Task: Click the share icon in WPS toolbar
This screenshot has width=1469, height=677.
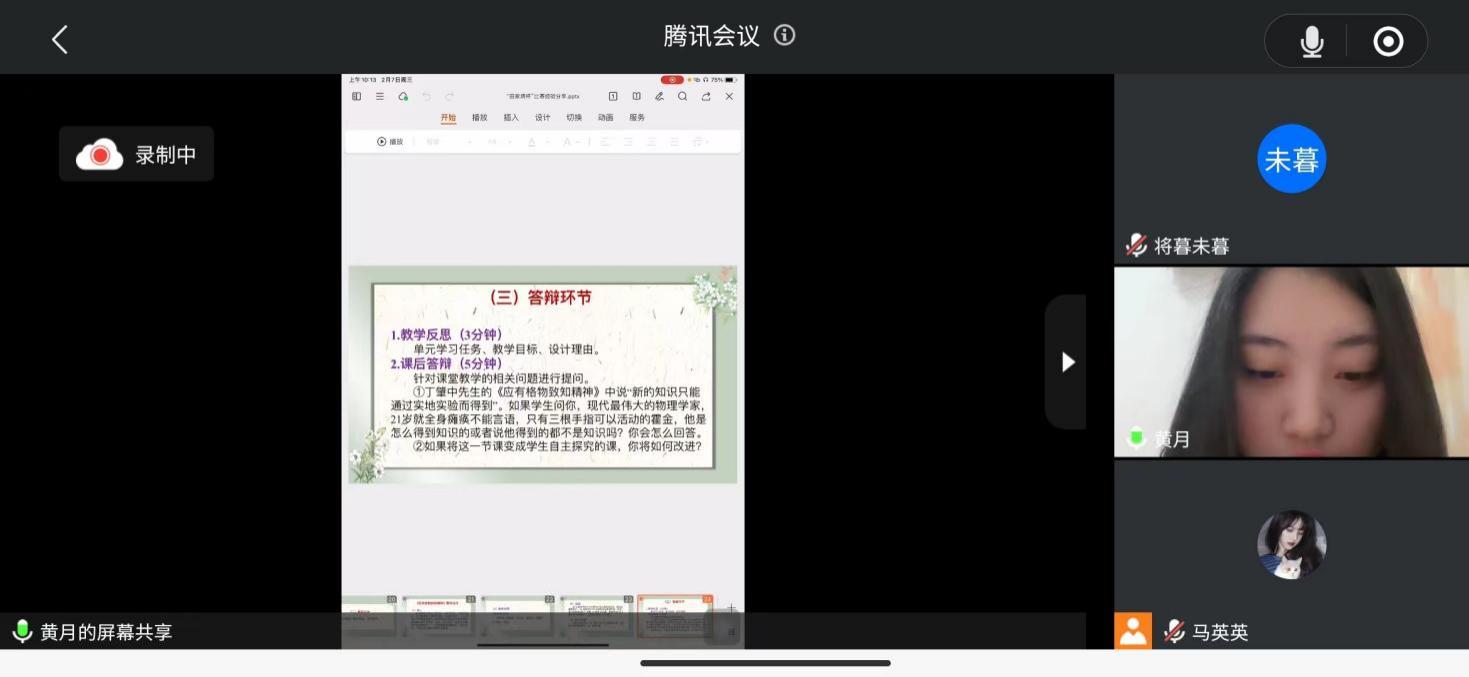Action: pos(706,97)
